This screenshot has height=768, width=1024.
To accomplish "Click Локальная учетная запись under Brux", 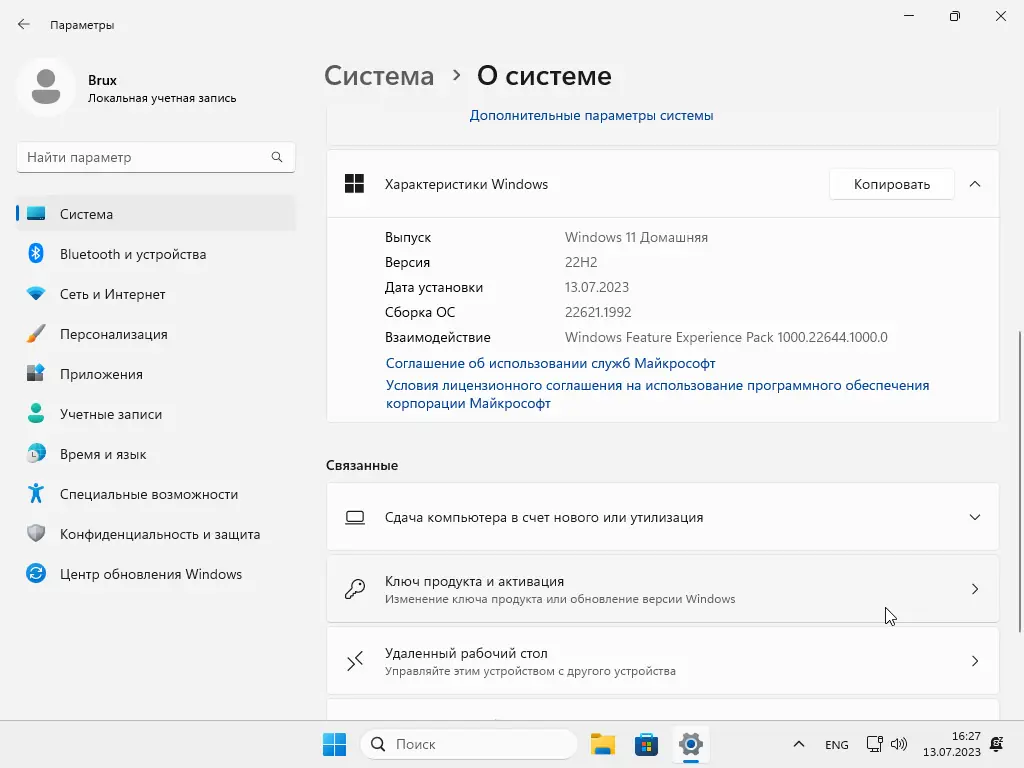I will 162,98.
